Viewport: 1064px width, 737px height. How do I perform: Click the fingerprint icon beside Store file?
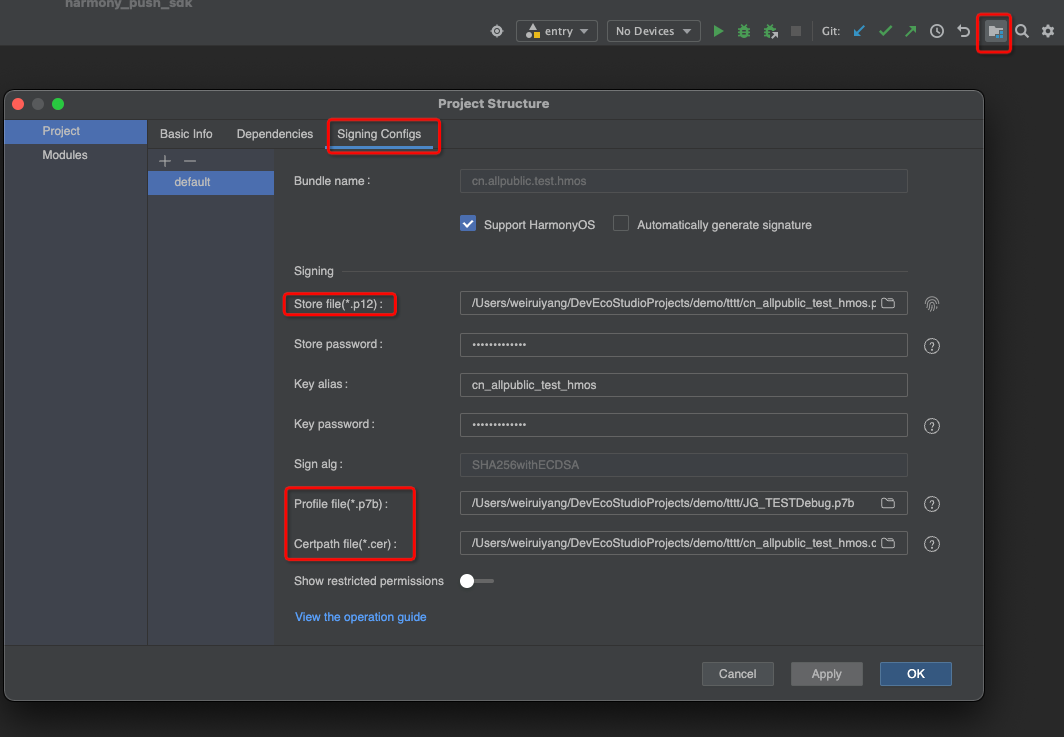tap(932, 304)
